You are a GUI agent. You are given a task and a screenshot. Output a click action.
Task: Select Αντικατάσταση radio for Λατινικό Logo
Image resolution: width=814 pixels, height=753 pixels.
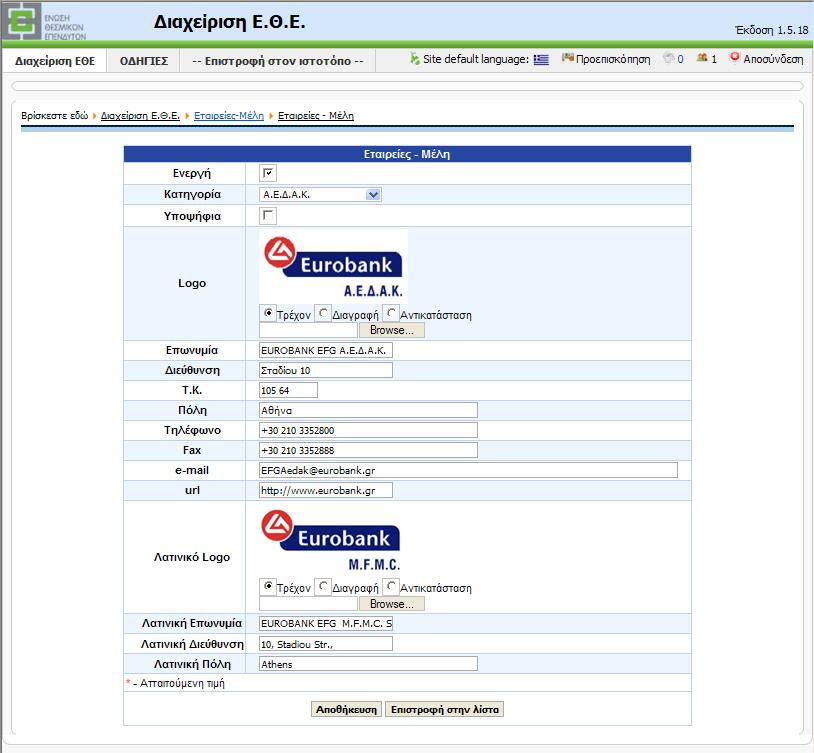pos(391,586)
